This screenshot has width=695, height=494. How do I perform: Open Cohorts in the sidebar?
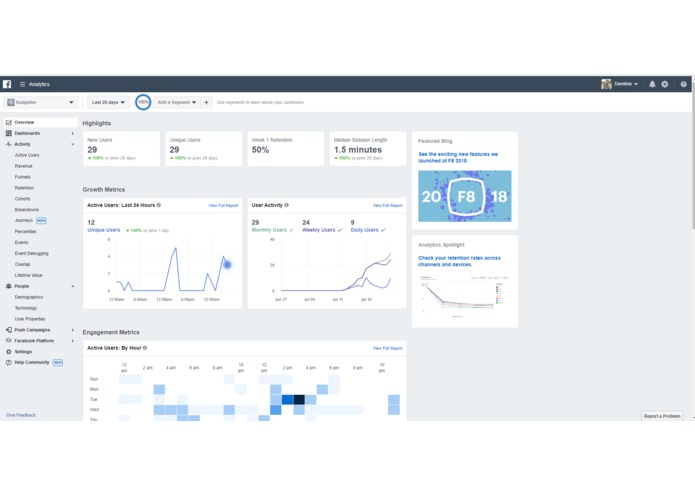(x=23, y=199)
